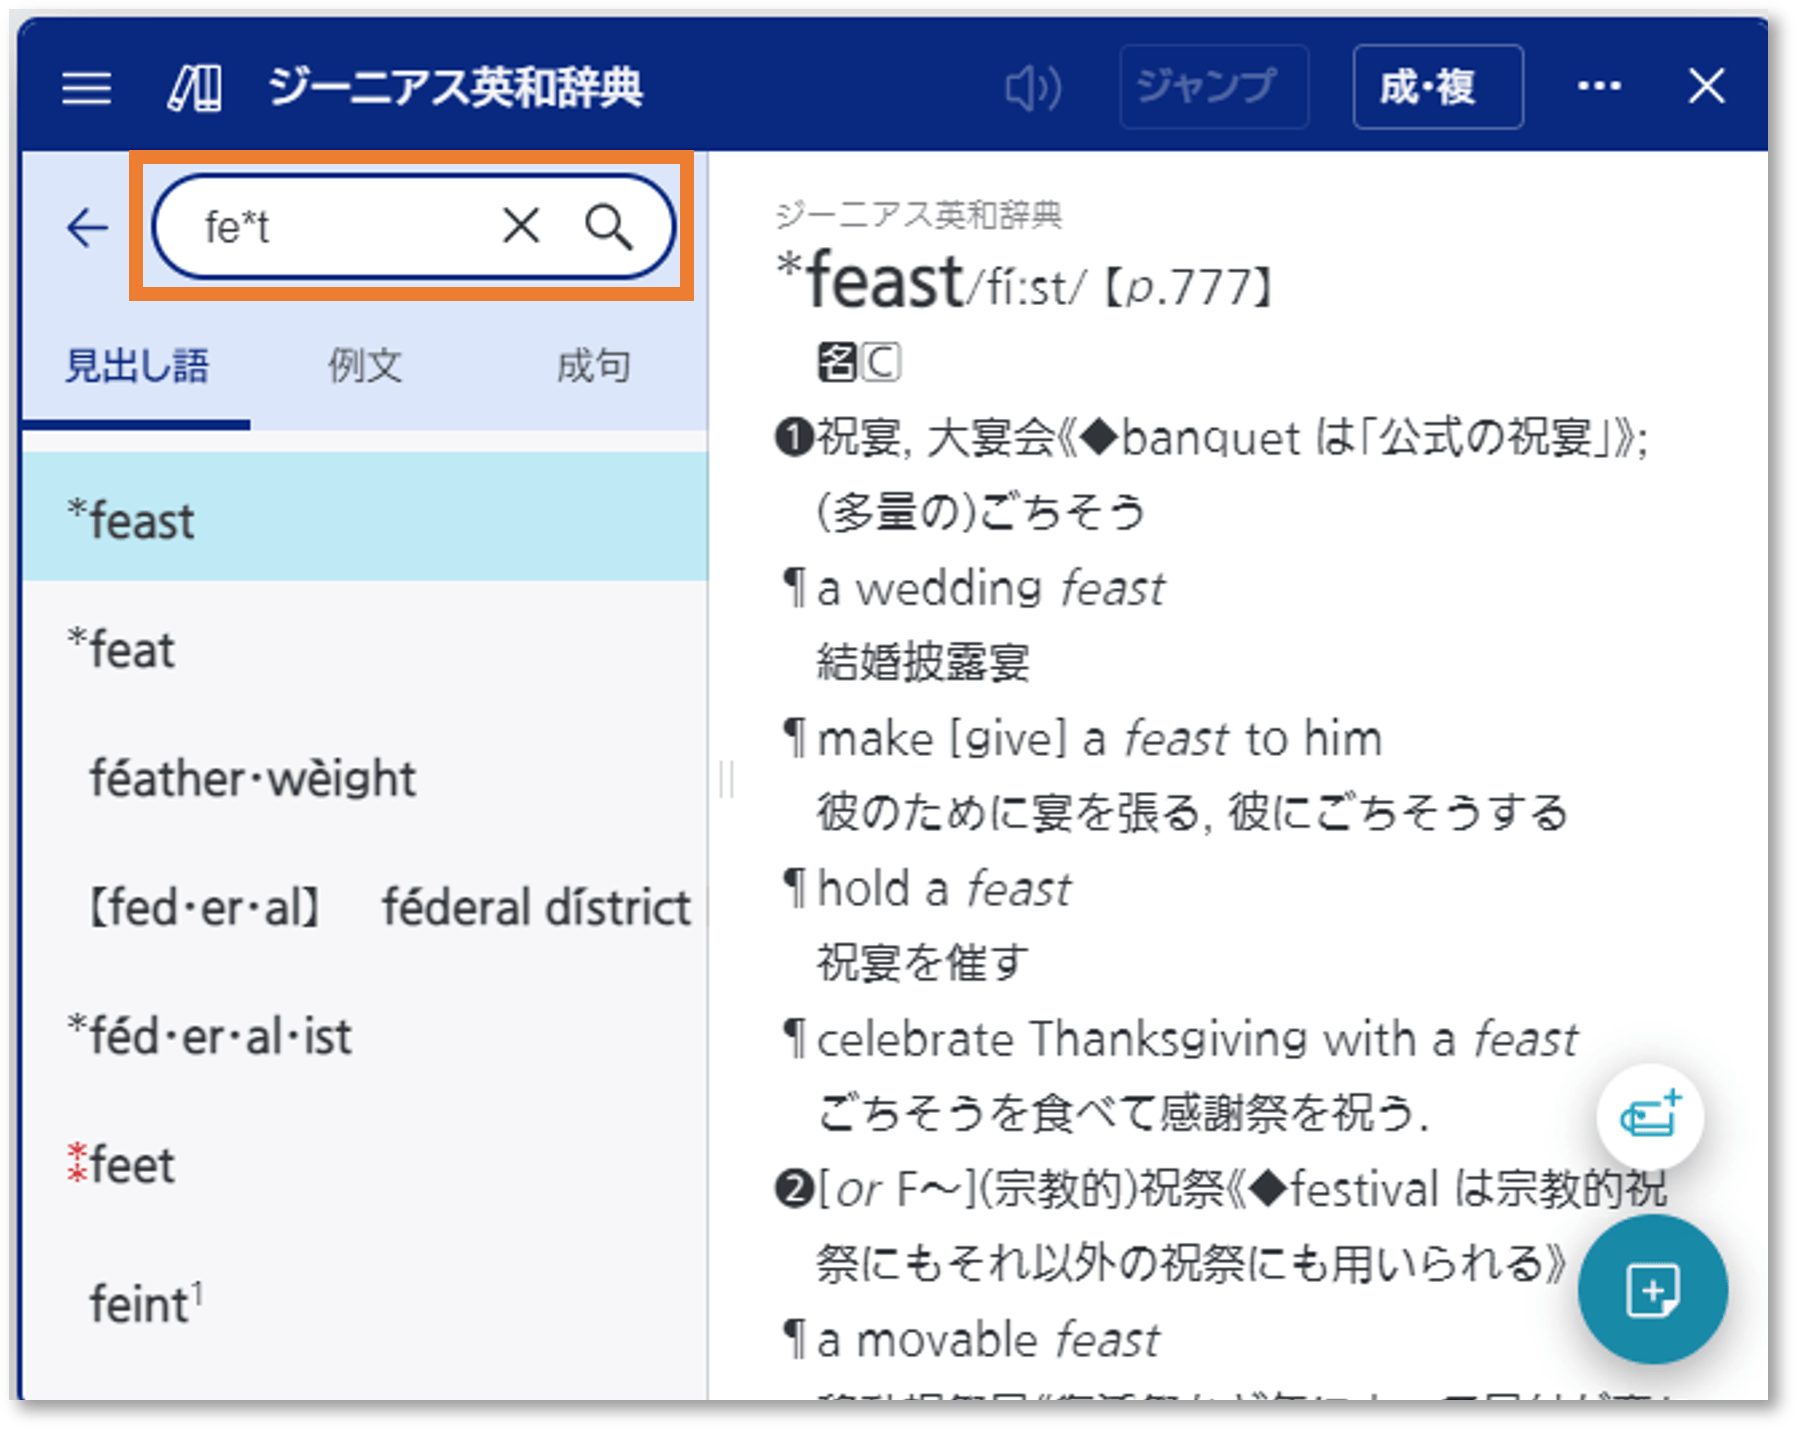Select the féather·wèight entry

[x=365, y=777]
